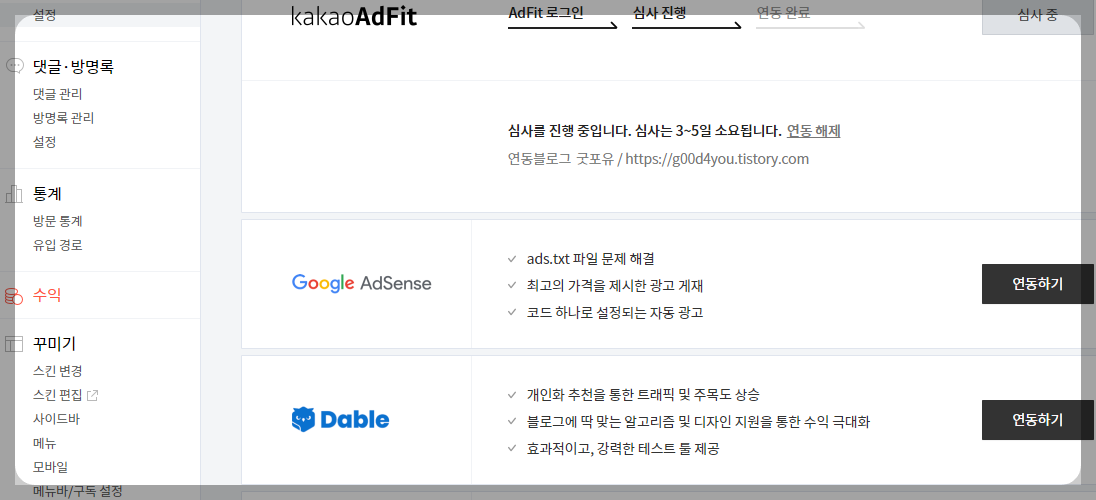The height and width of the screenshot is (500, 1096).
Task: Open 모바일 settings
Action: (x=50, y=466)
